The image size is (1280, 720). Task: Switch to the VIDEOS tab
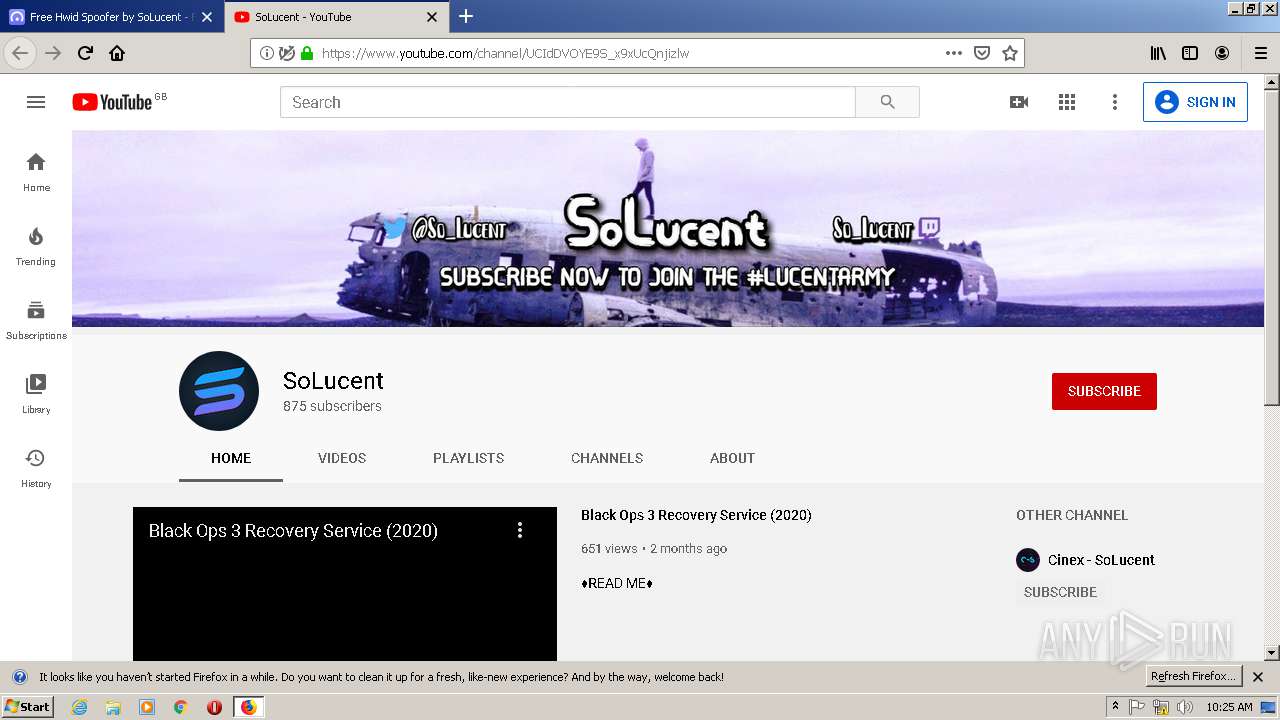342,458
